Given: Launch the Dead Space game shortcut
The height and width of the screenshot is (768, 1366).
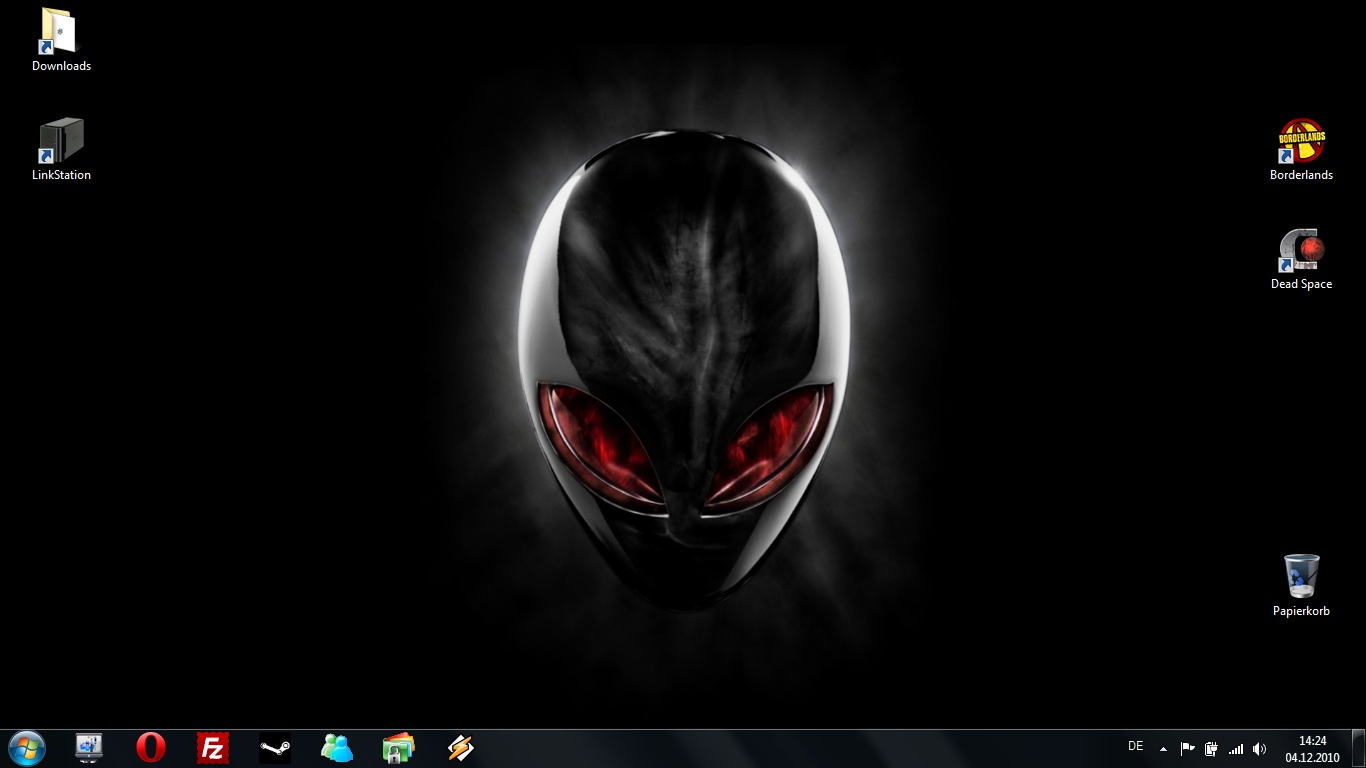Looking at the screenshot, I should pyautogui.click(x=1301, y=258).
